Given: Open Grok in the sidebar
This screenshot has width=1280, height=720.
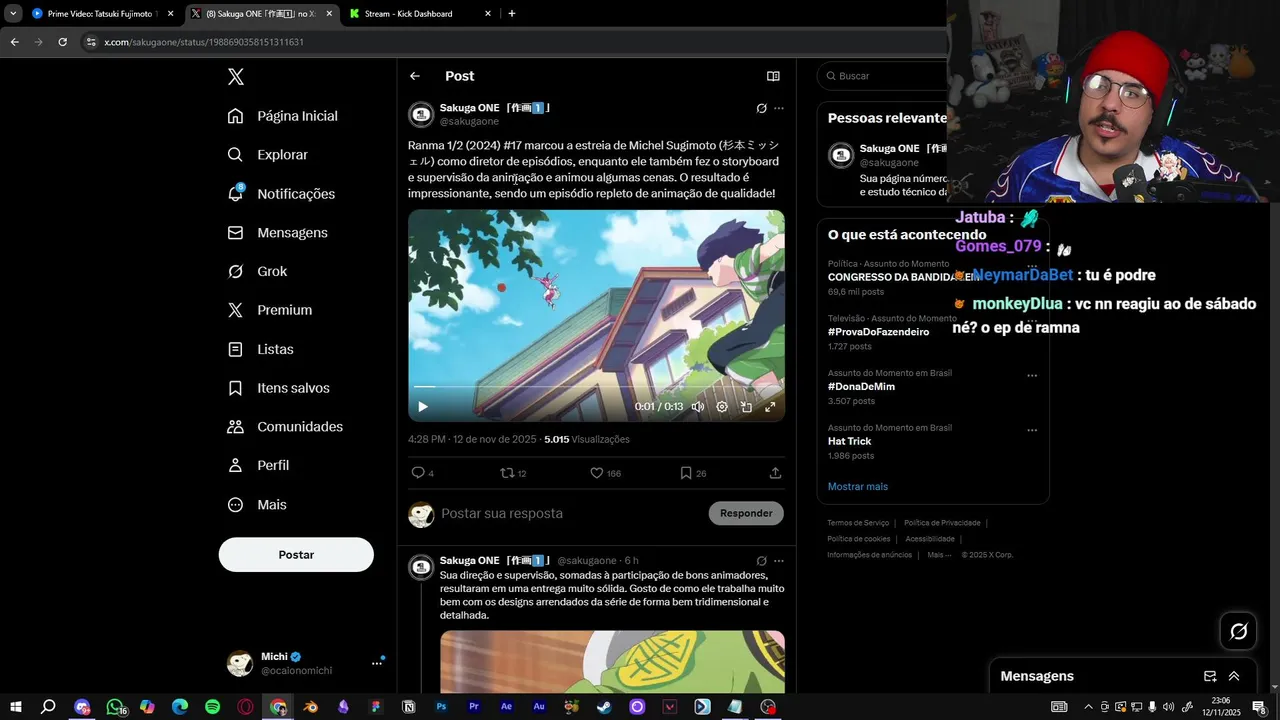Looking at the screenshot, I should [x=257, y=271].
